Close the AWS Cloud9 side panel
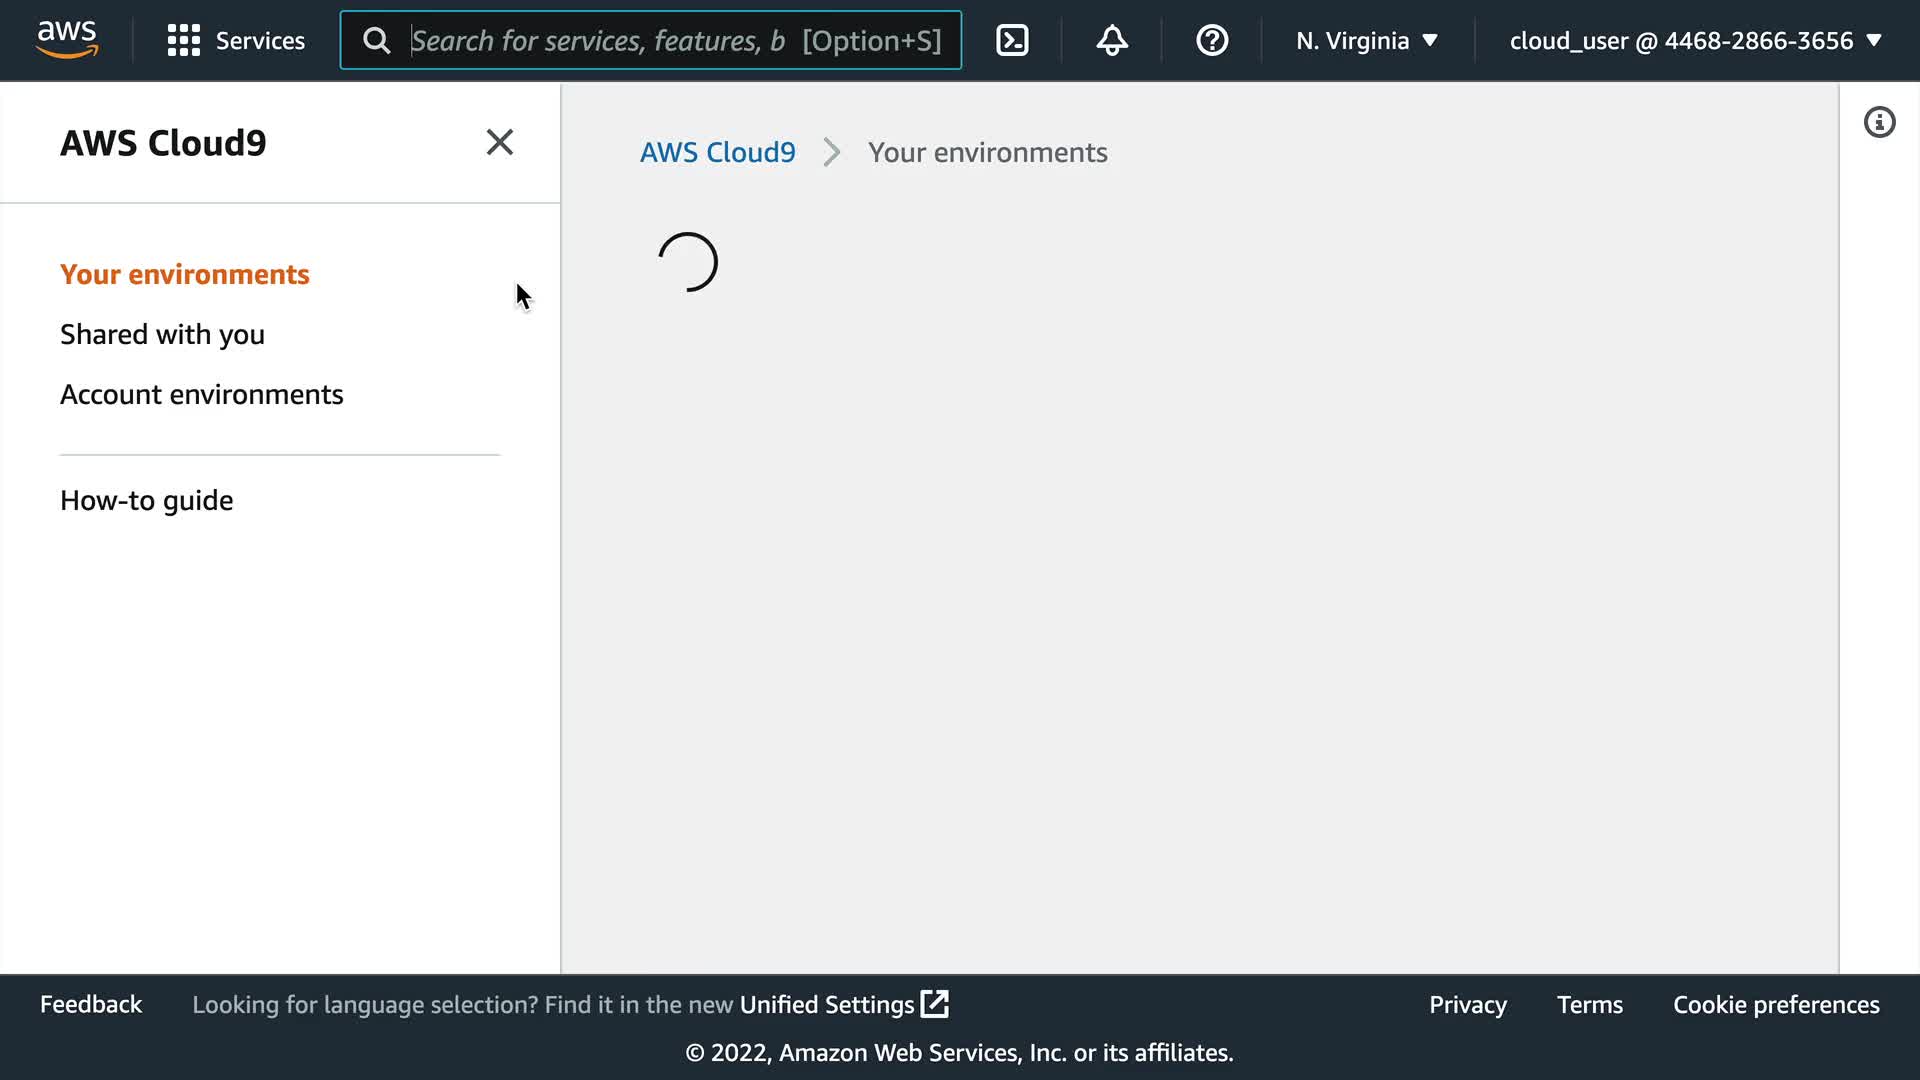This screenshot has width=1920, height=1080. click(499, 142)
